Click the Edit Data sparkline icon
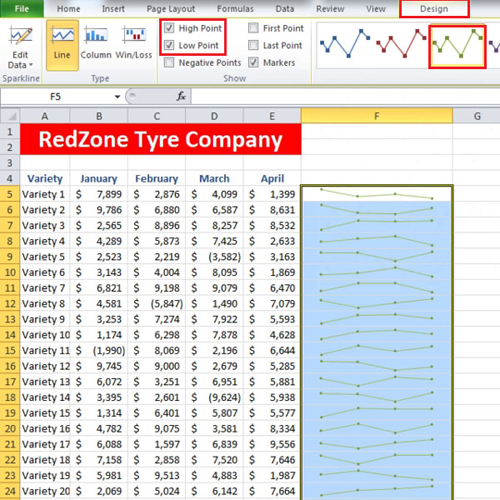Screen dimensions: 500x500 [20, 36]
